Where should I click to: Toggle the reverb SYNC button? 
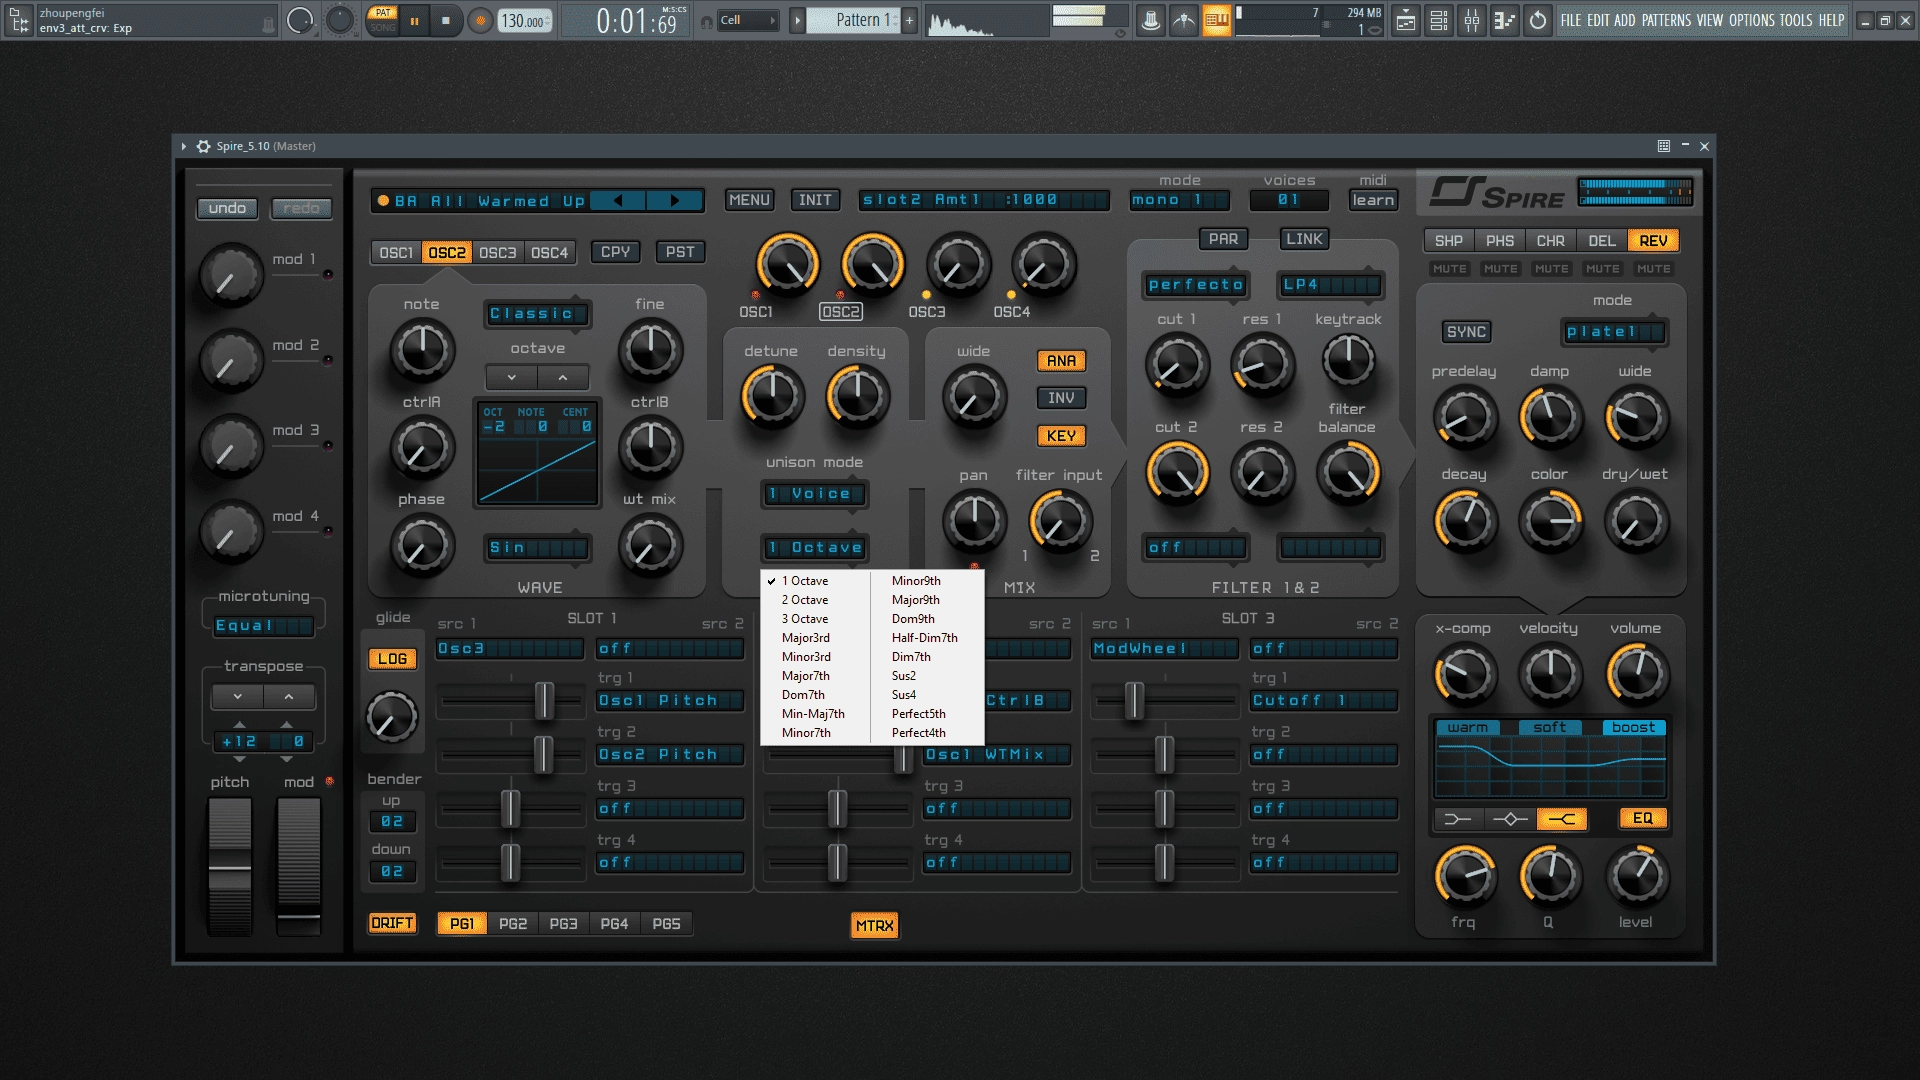(1466, 332)
